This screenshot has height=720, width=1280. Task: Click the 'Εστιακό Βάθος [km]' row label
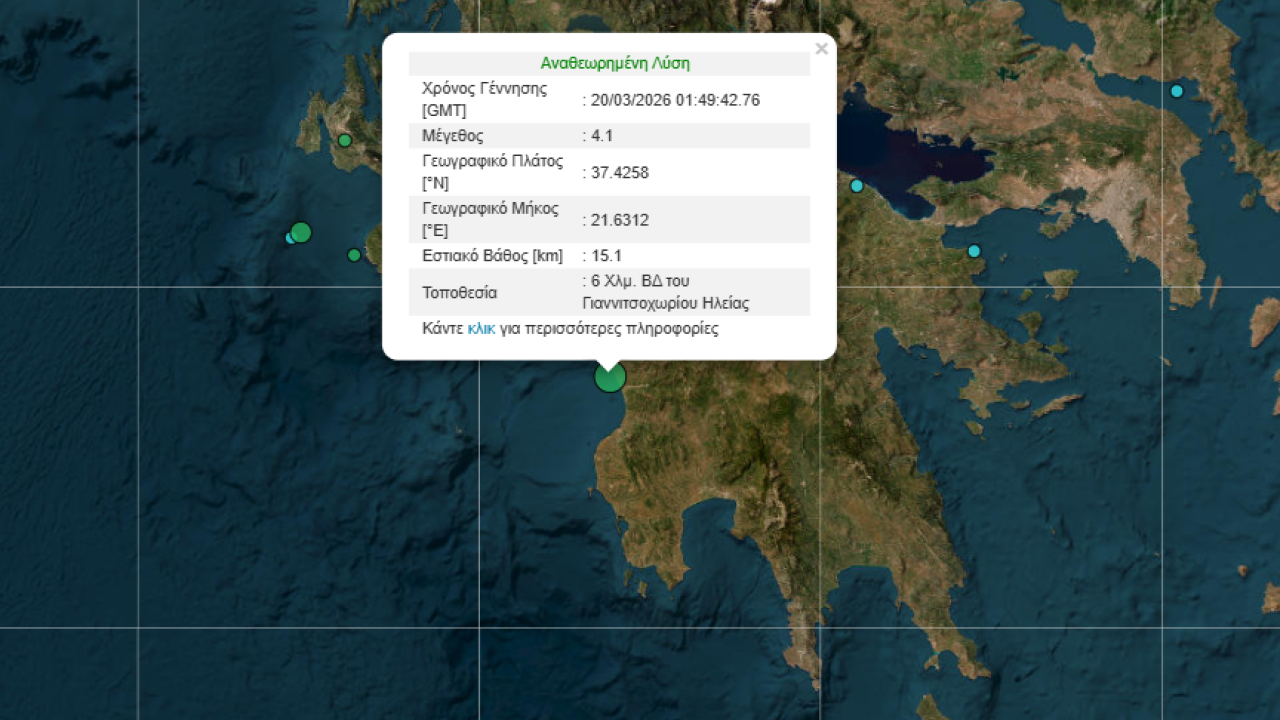pyautogui.click(x=492, y=256)
